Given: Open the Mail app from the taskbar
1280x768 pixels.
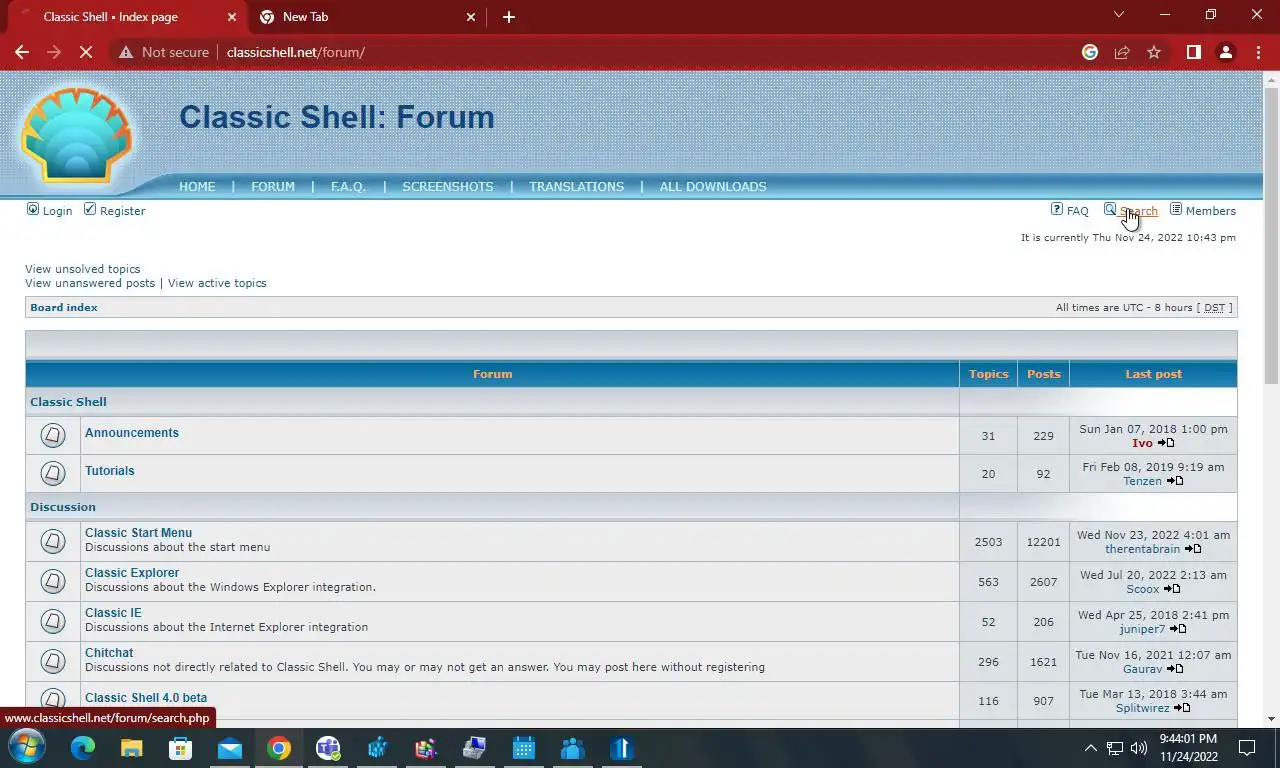Looking at the screenshot, I should [230, 748].
